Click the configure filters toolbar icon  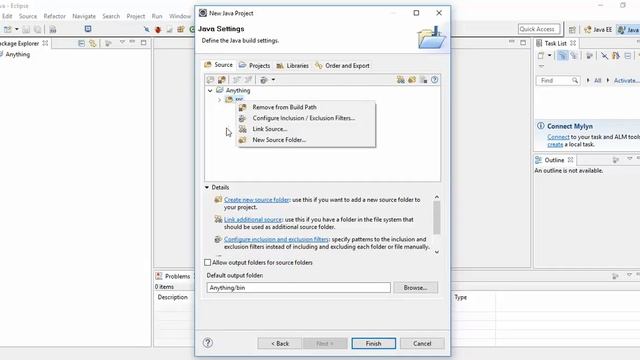point(264,80)
